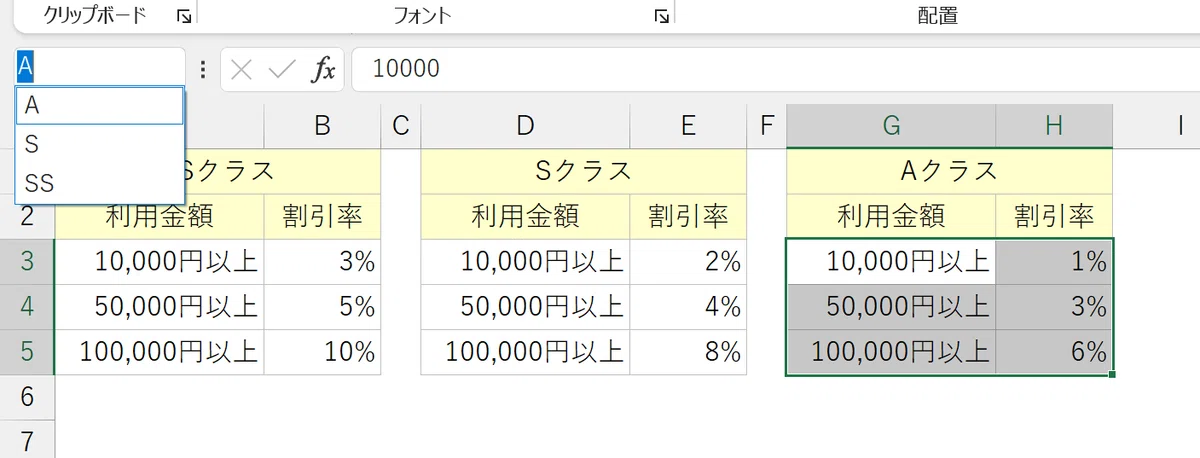
Task: Select row 4 header
Action: click(x=27, y=306)
